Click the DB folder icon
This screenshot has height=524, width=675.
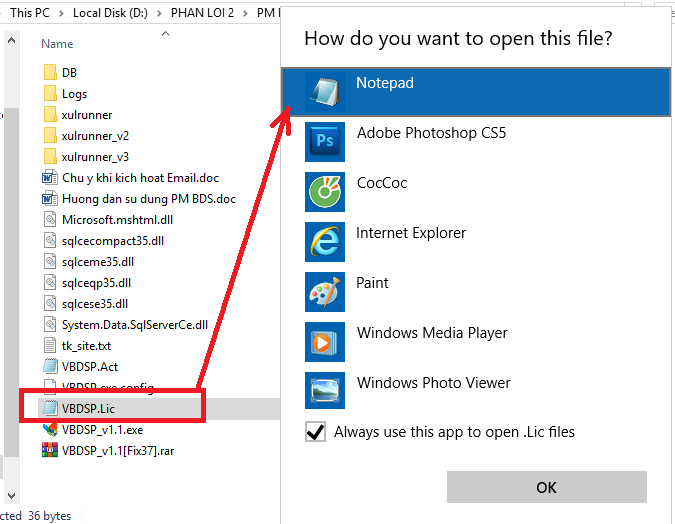click(x=50, y=72)
